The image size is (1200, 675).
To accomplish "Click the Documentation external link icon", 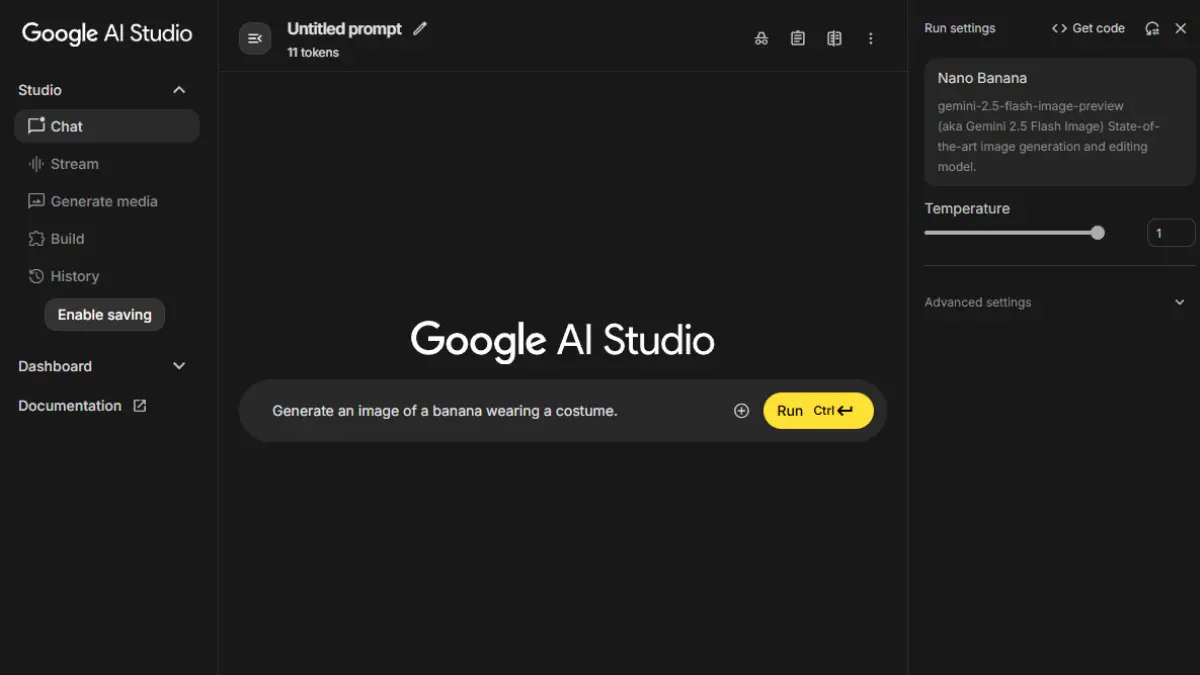I will click(140, 406).
